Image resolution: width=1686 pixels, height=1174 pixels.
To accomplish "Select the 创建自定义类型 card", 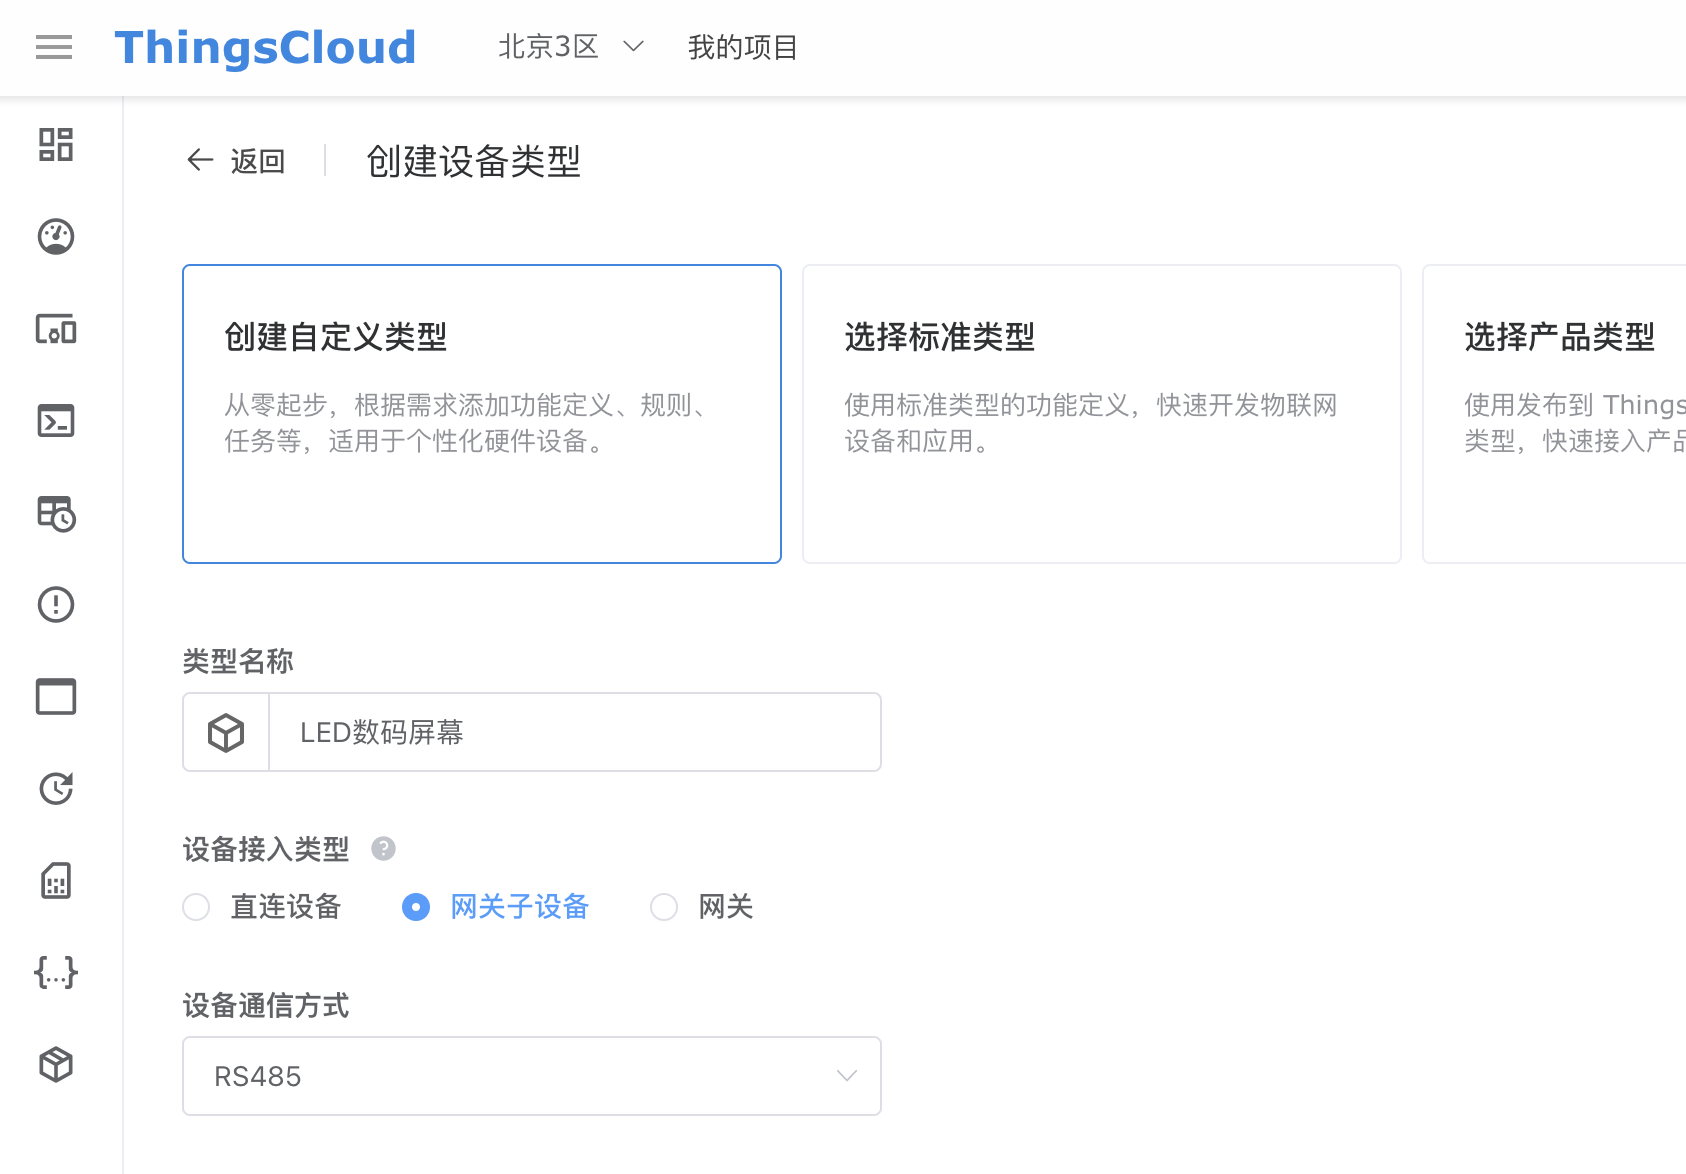I will [482, 414].
